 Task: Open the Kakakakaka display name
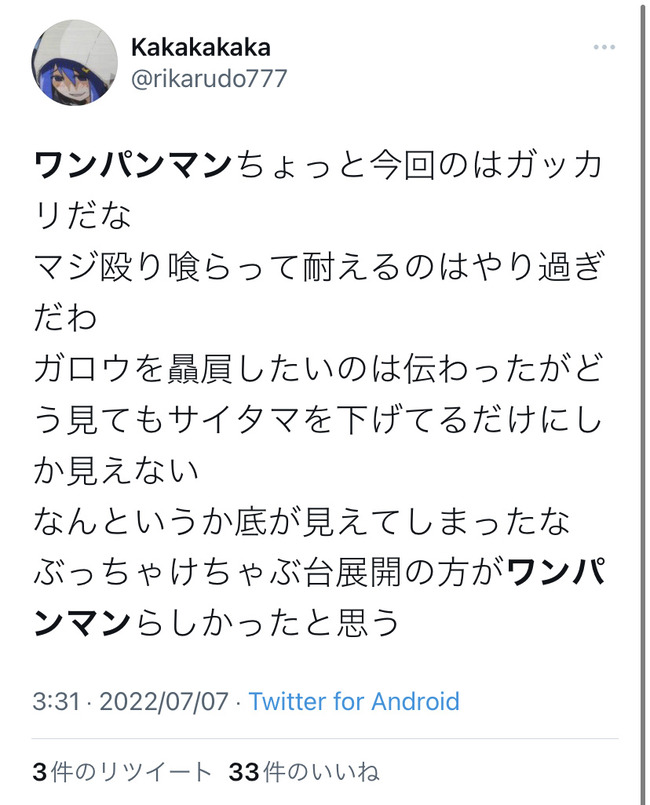[201, 47]
